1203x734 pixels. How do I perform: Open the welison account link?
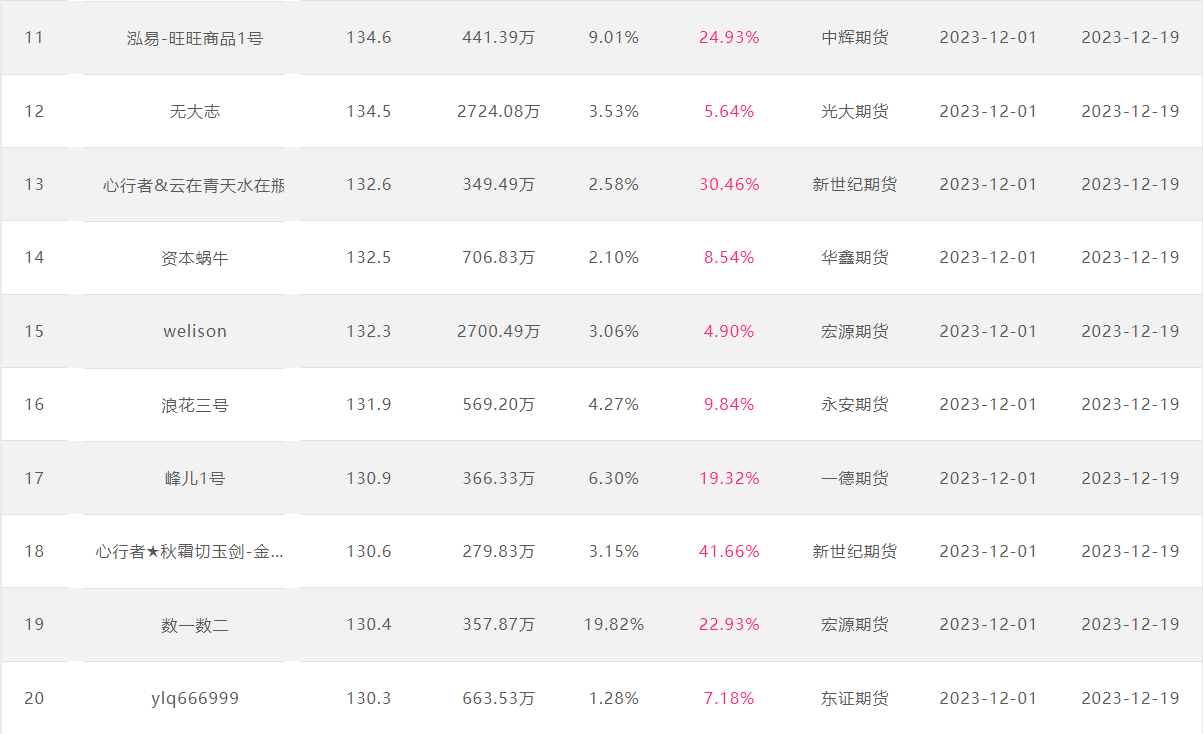click(195, 331)
